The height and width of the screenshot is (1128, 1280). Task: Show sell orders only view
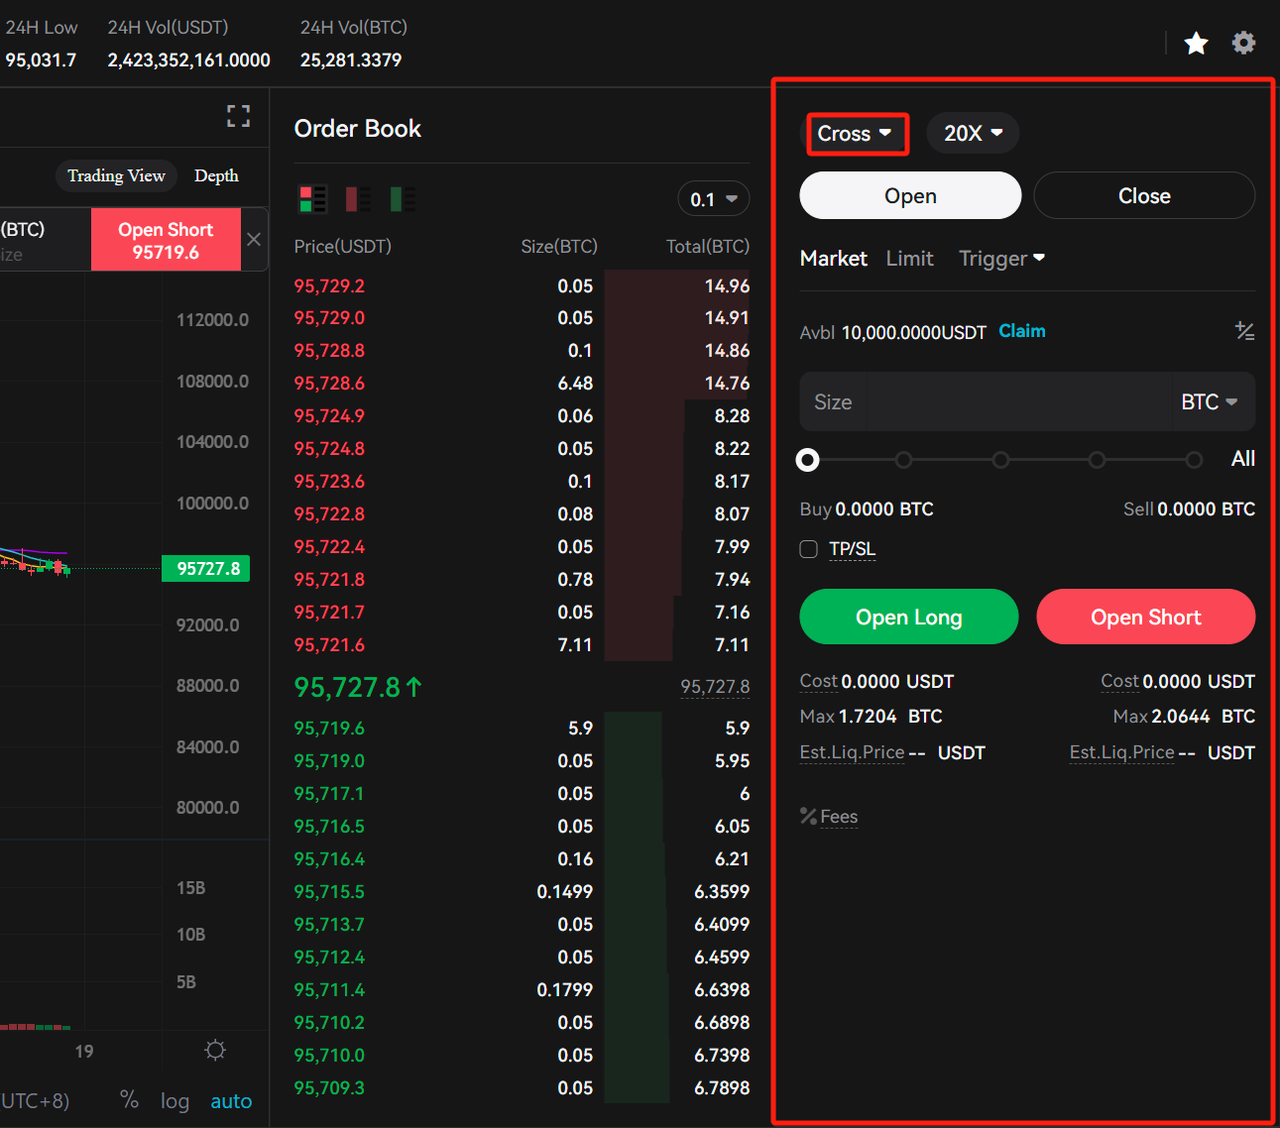pyautogui.click(x=357, y=199)
